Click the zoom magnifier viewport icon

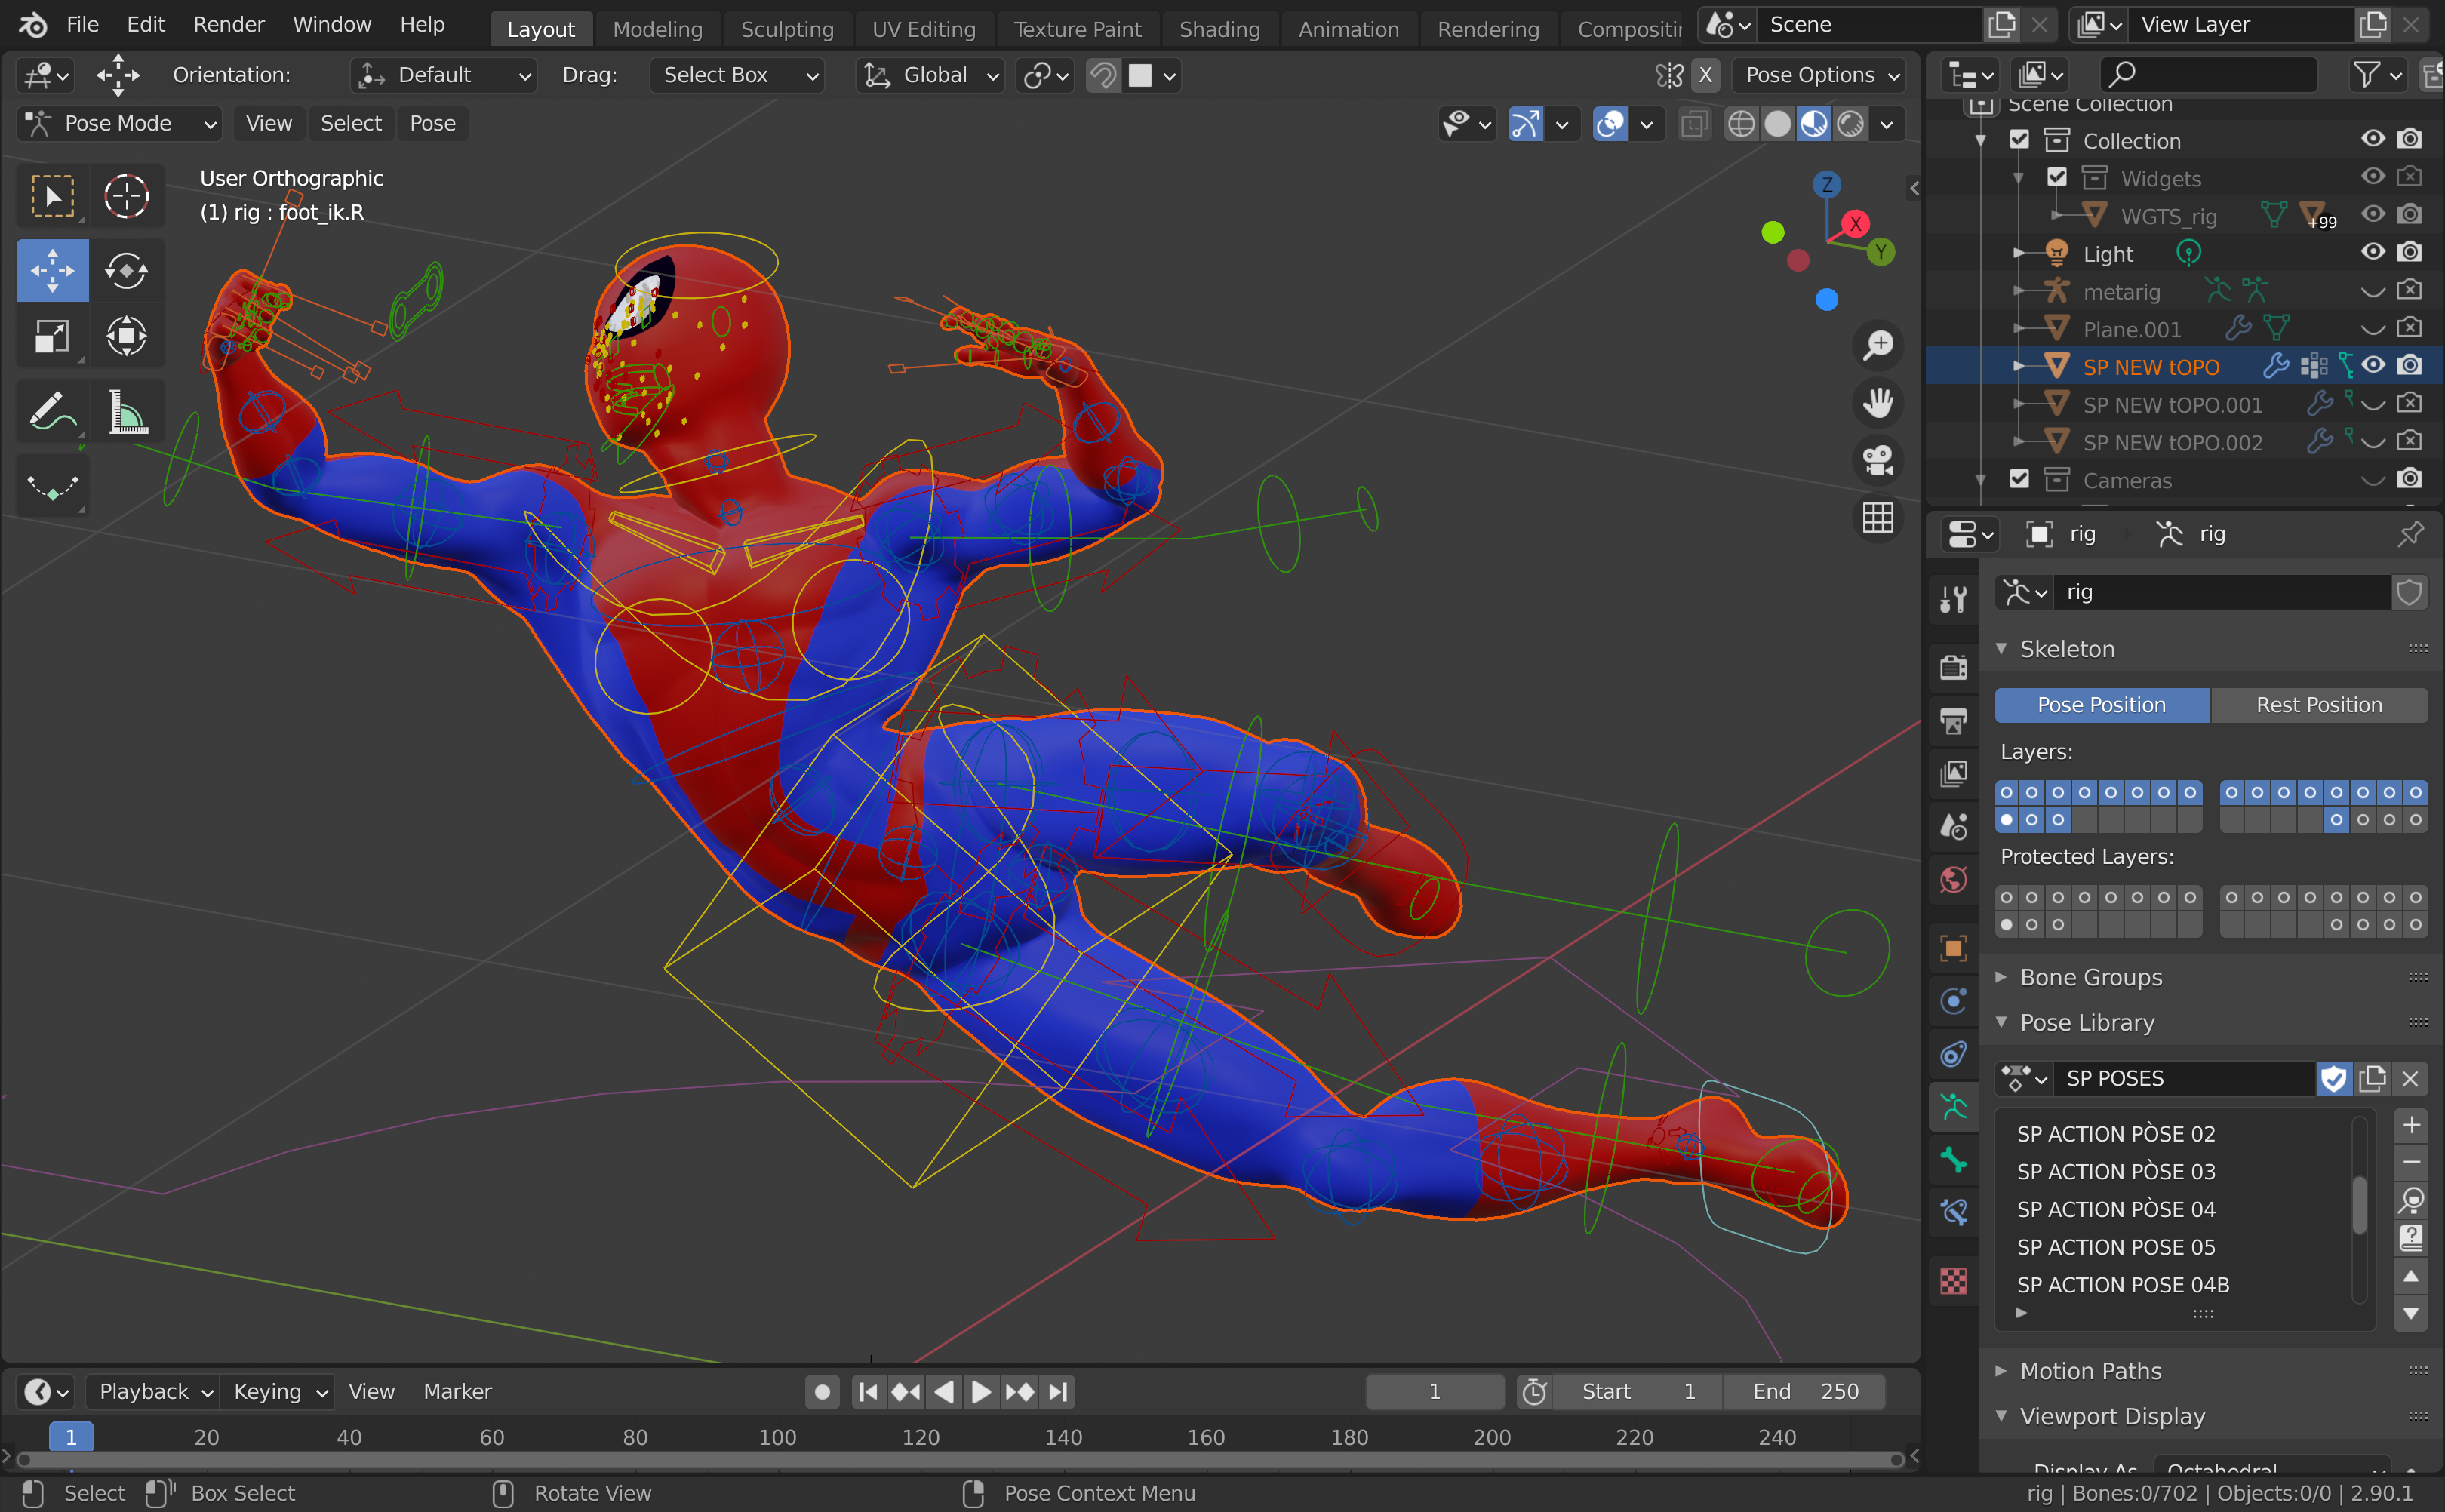pyautogui.click(x=1877, y=345)
